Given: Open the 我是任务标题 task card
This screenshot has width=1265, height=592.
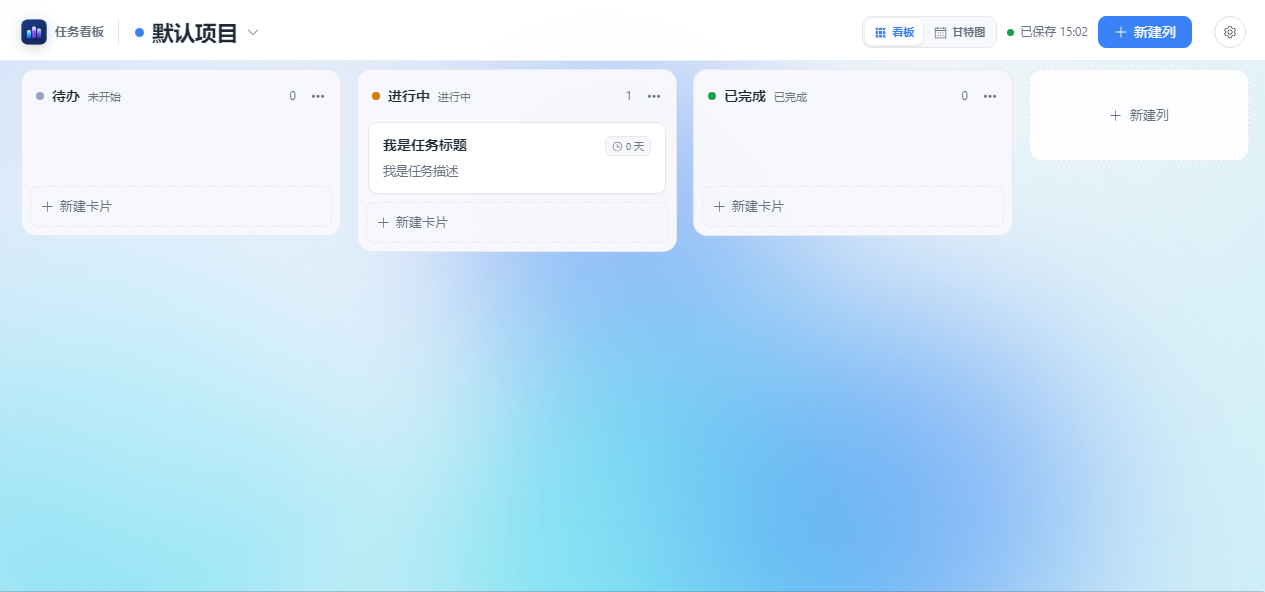Looking at the screenshot, I should (x=517, y=158).
